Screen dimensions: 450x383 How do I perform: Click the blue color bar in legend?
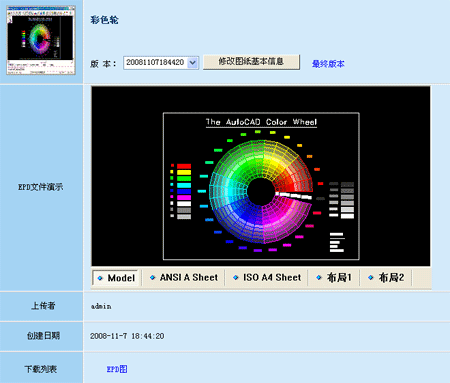point(184,191)
